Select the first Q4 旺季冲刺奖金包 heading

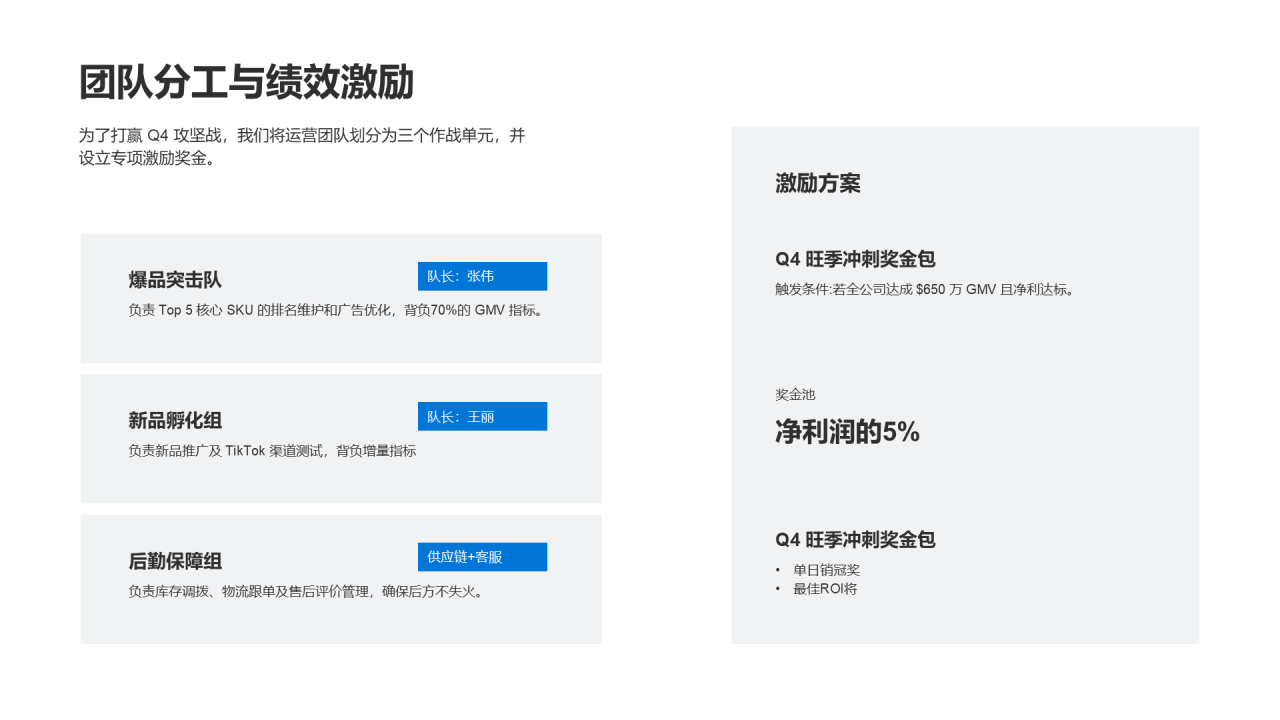pyautogui.click(x=855, y=258)
